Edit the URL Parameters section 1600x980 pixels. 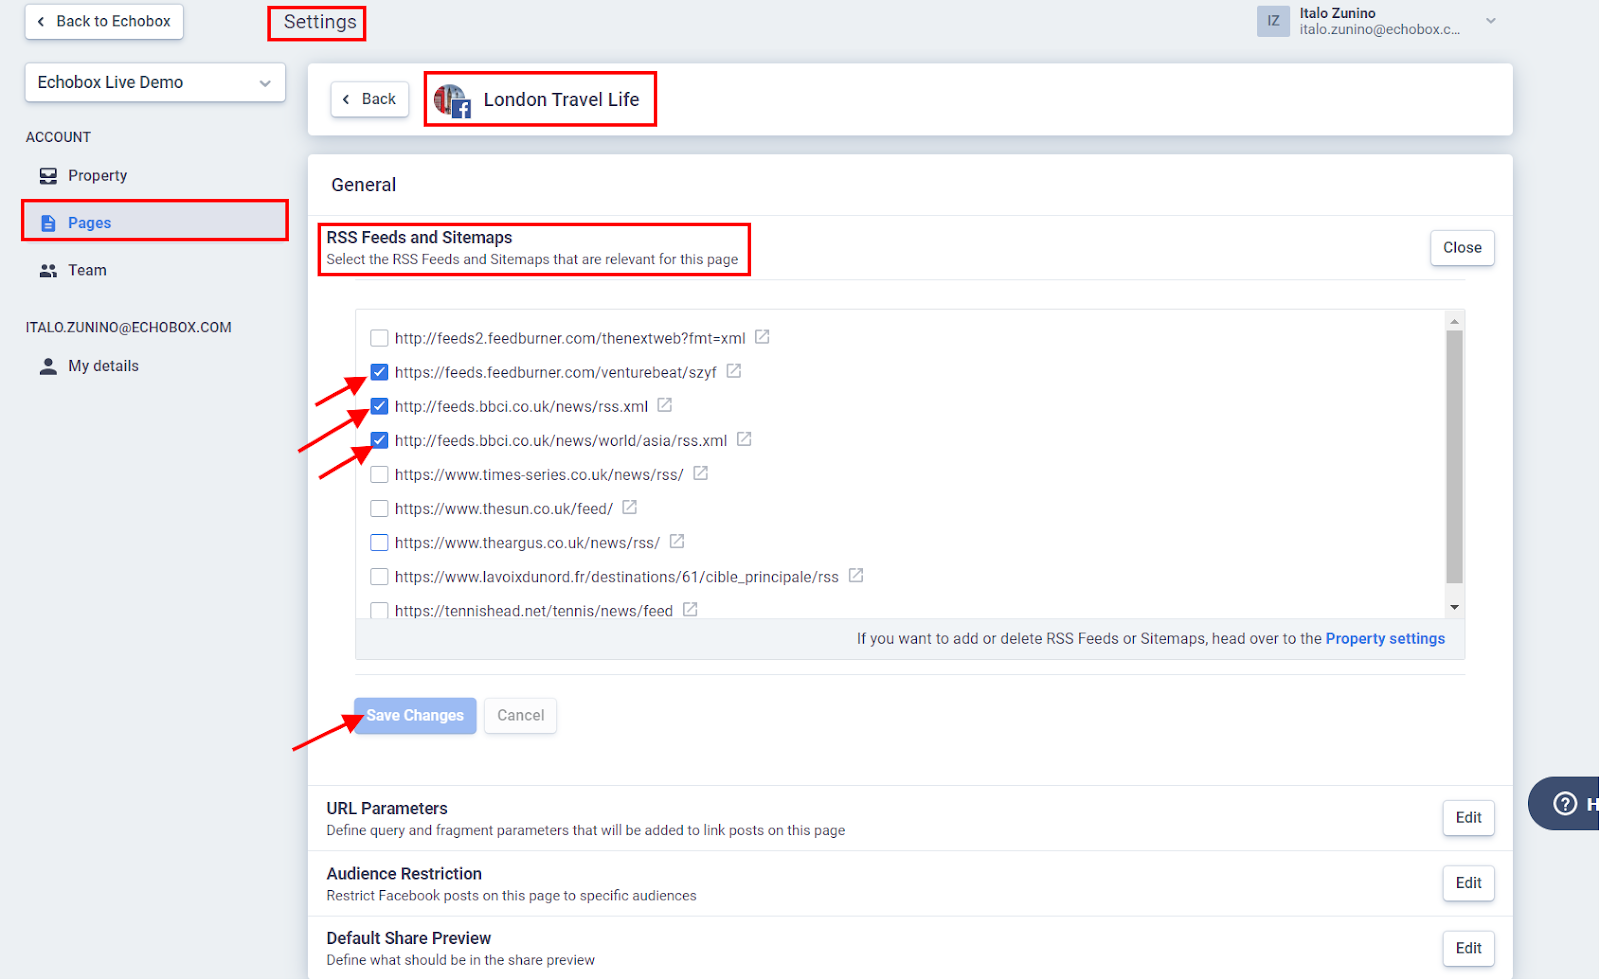pos(1467,818)
